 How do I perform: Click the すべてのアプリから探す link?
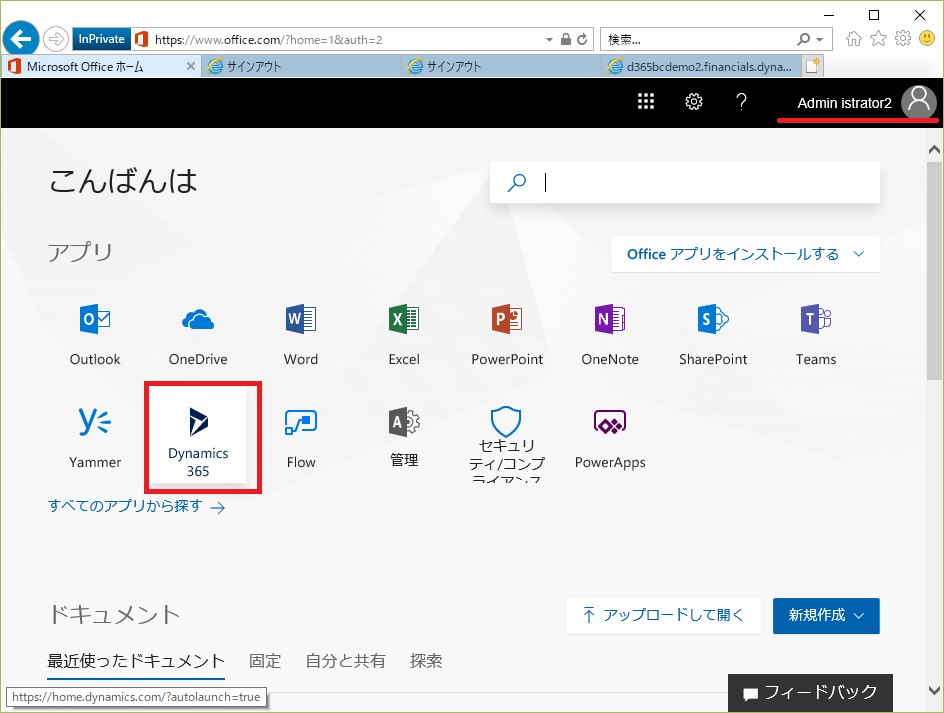point(136,506)
